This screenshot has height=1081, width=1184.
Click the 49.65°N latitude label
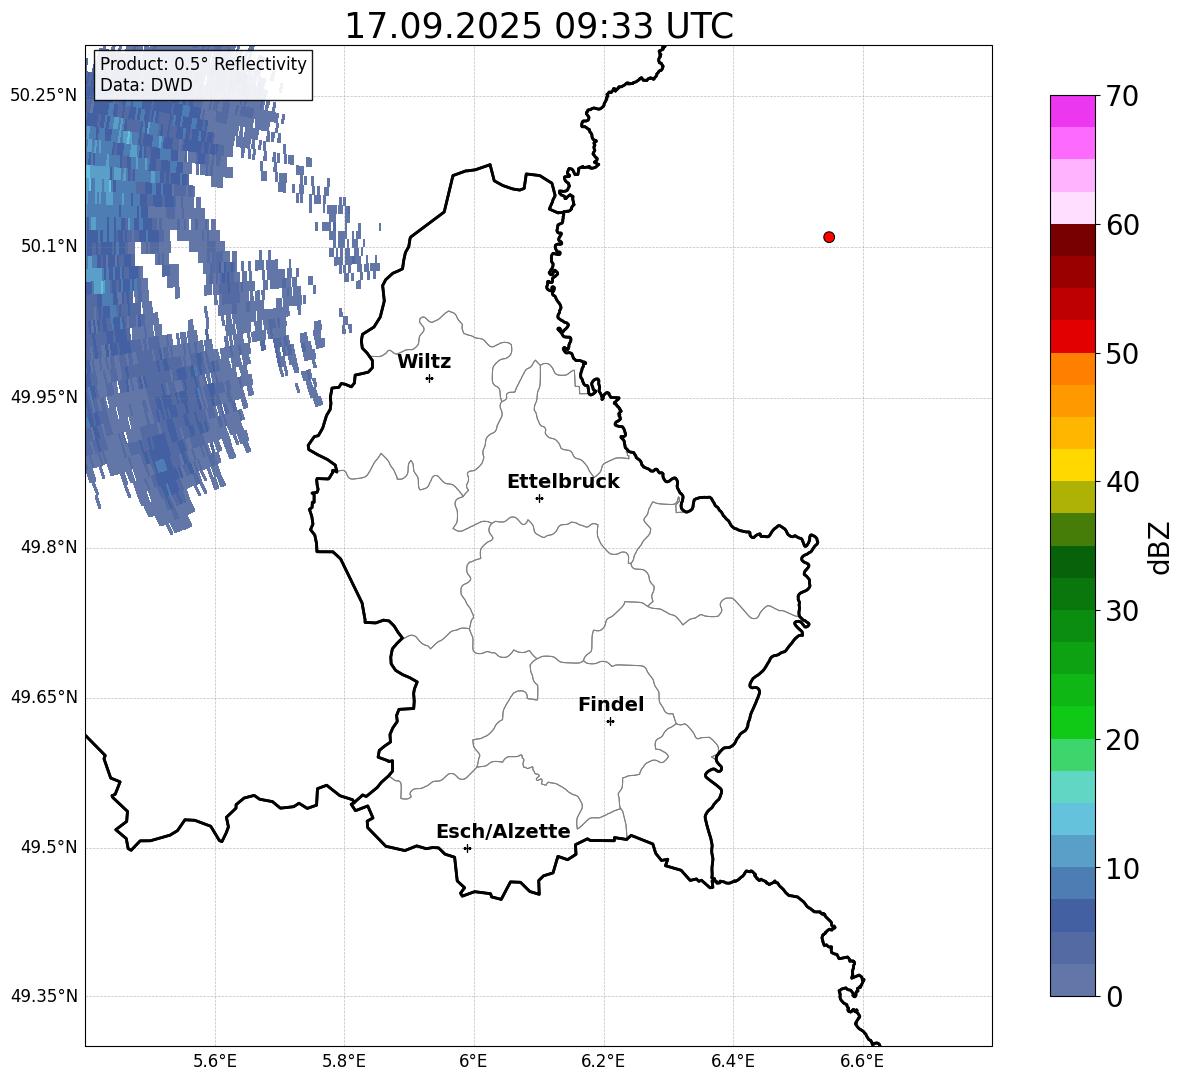point(43,697)
